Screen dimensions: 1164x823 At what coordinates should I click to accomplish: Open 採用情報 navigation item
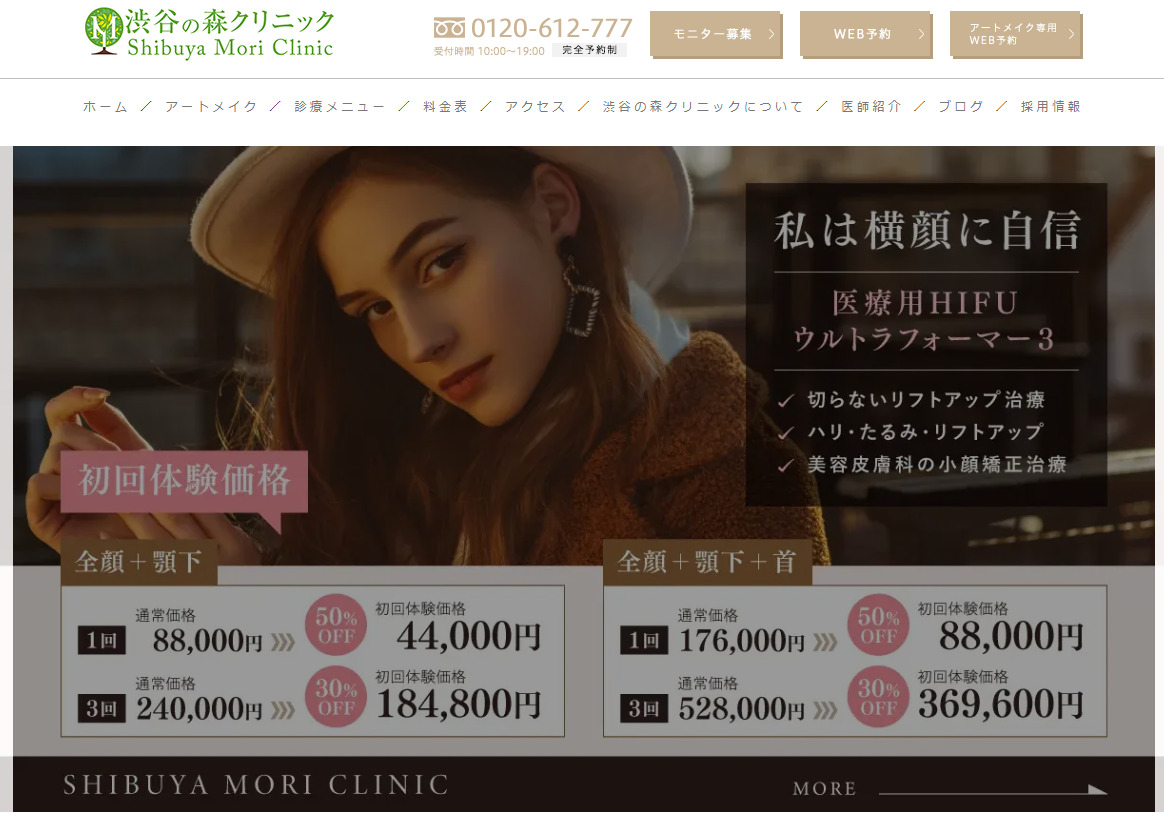coord(1050,107)
